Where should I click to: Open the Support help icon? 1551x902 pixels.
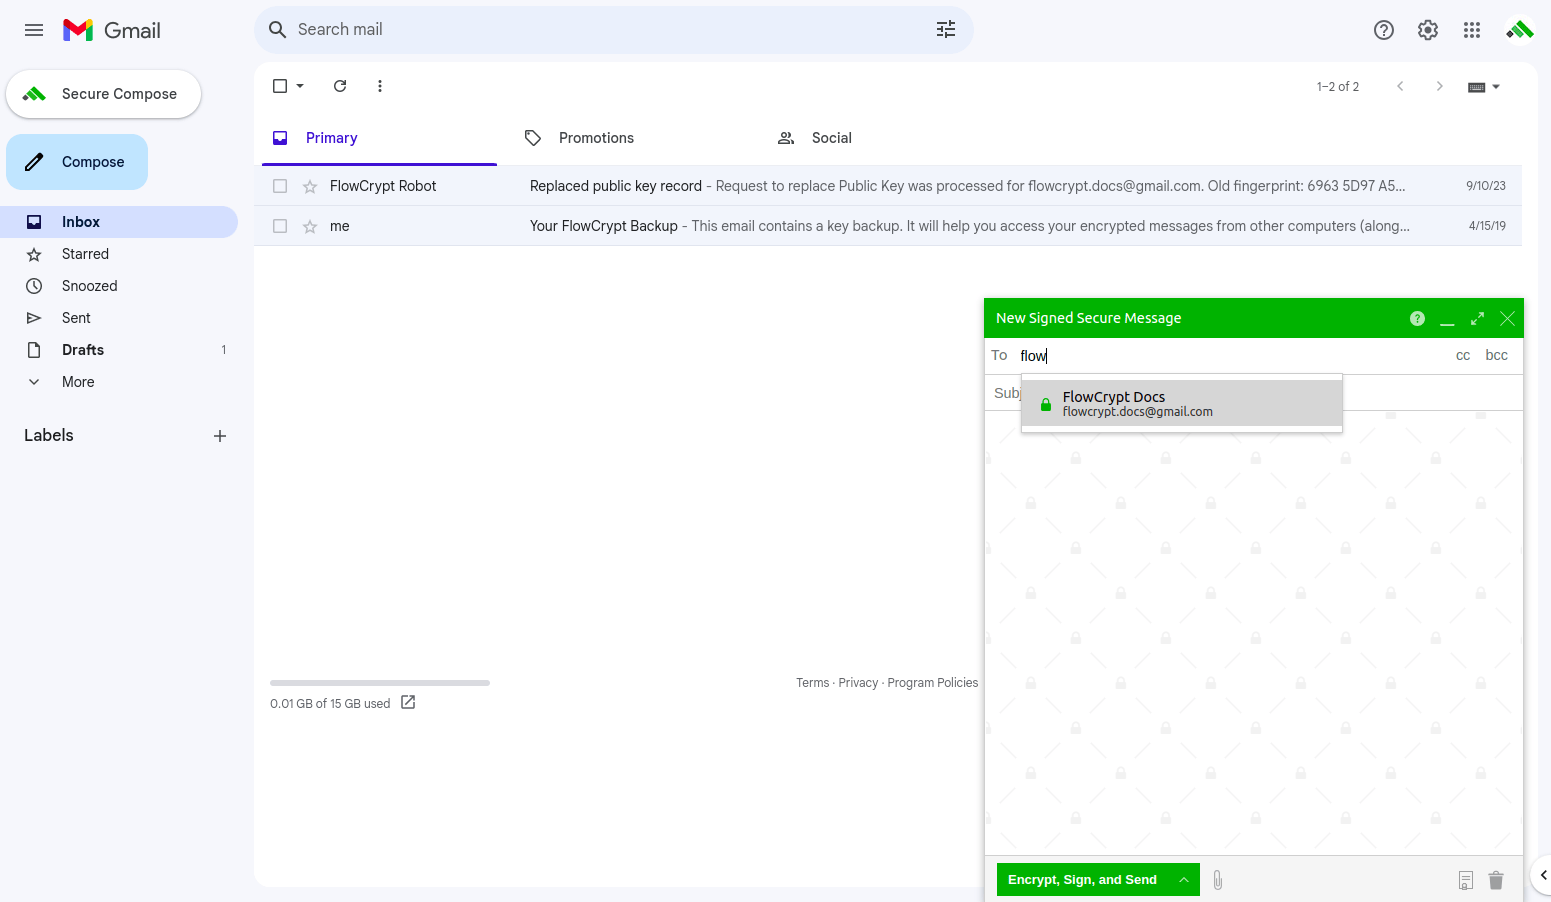pyautogui.click(x=1384, y=30)
